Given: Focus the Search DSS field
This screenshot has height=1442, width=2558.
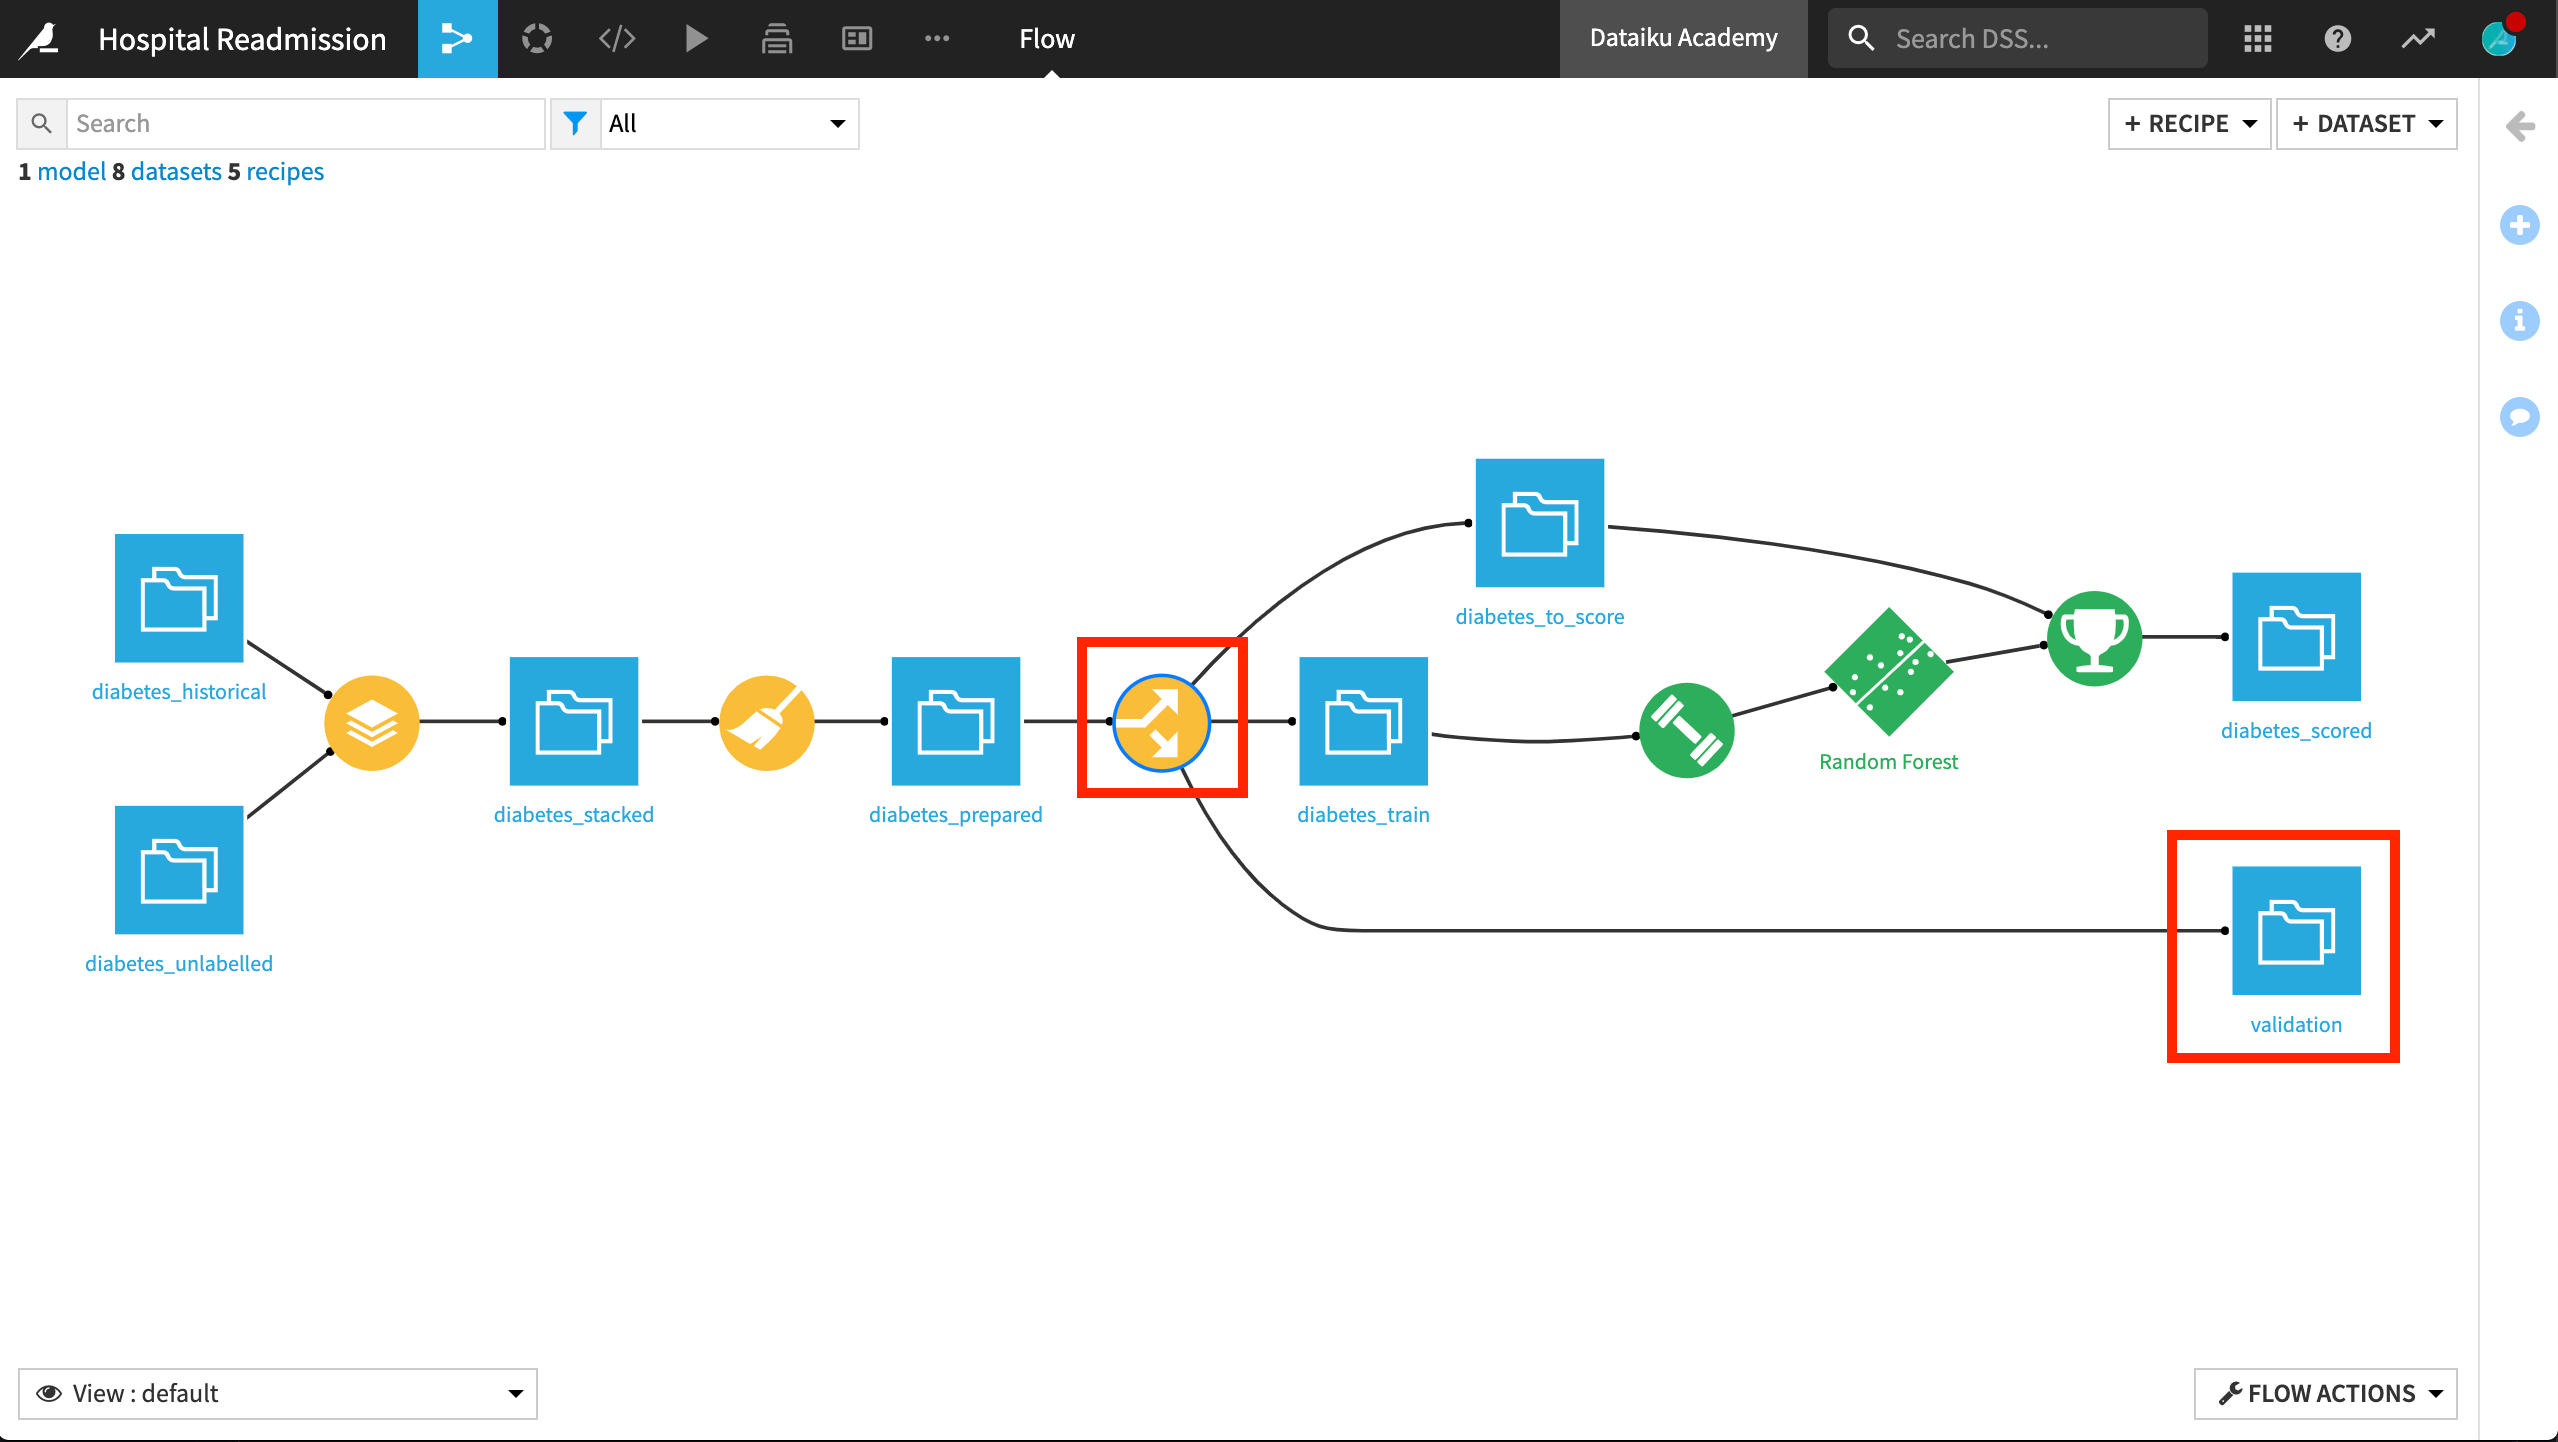Looking at the screenshot, I should coord(2018,39).
